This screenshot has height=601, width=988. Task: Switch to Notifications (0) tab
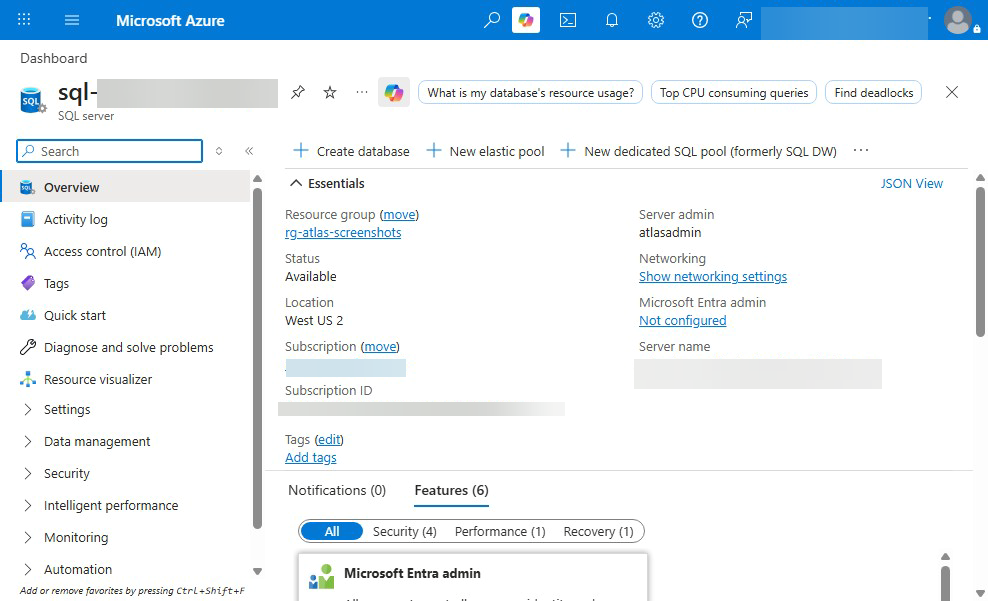[337, 490]
